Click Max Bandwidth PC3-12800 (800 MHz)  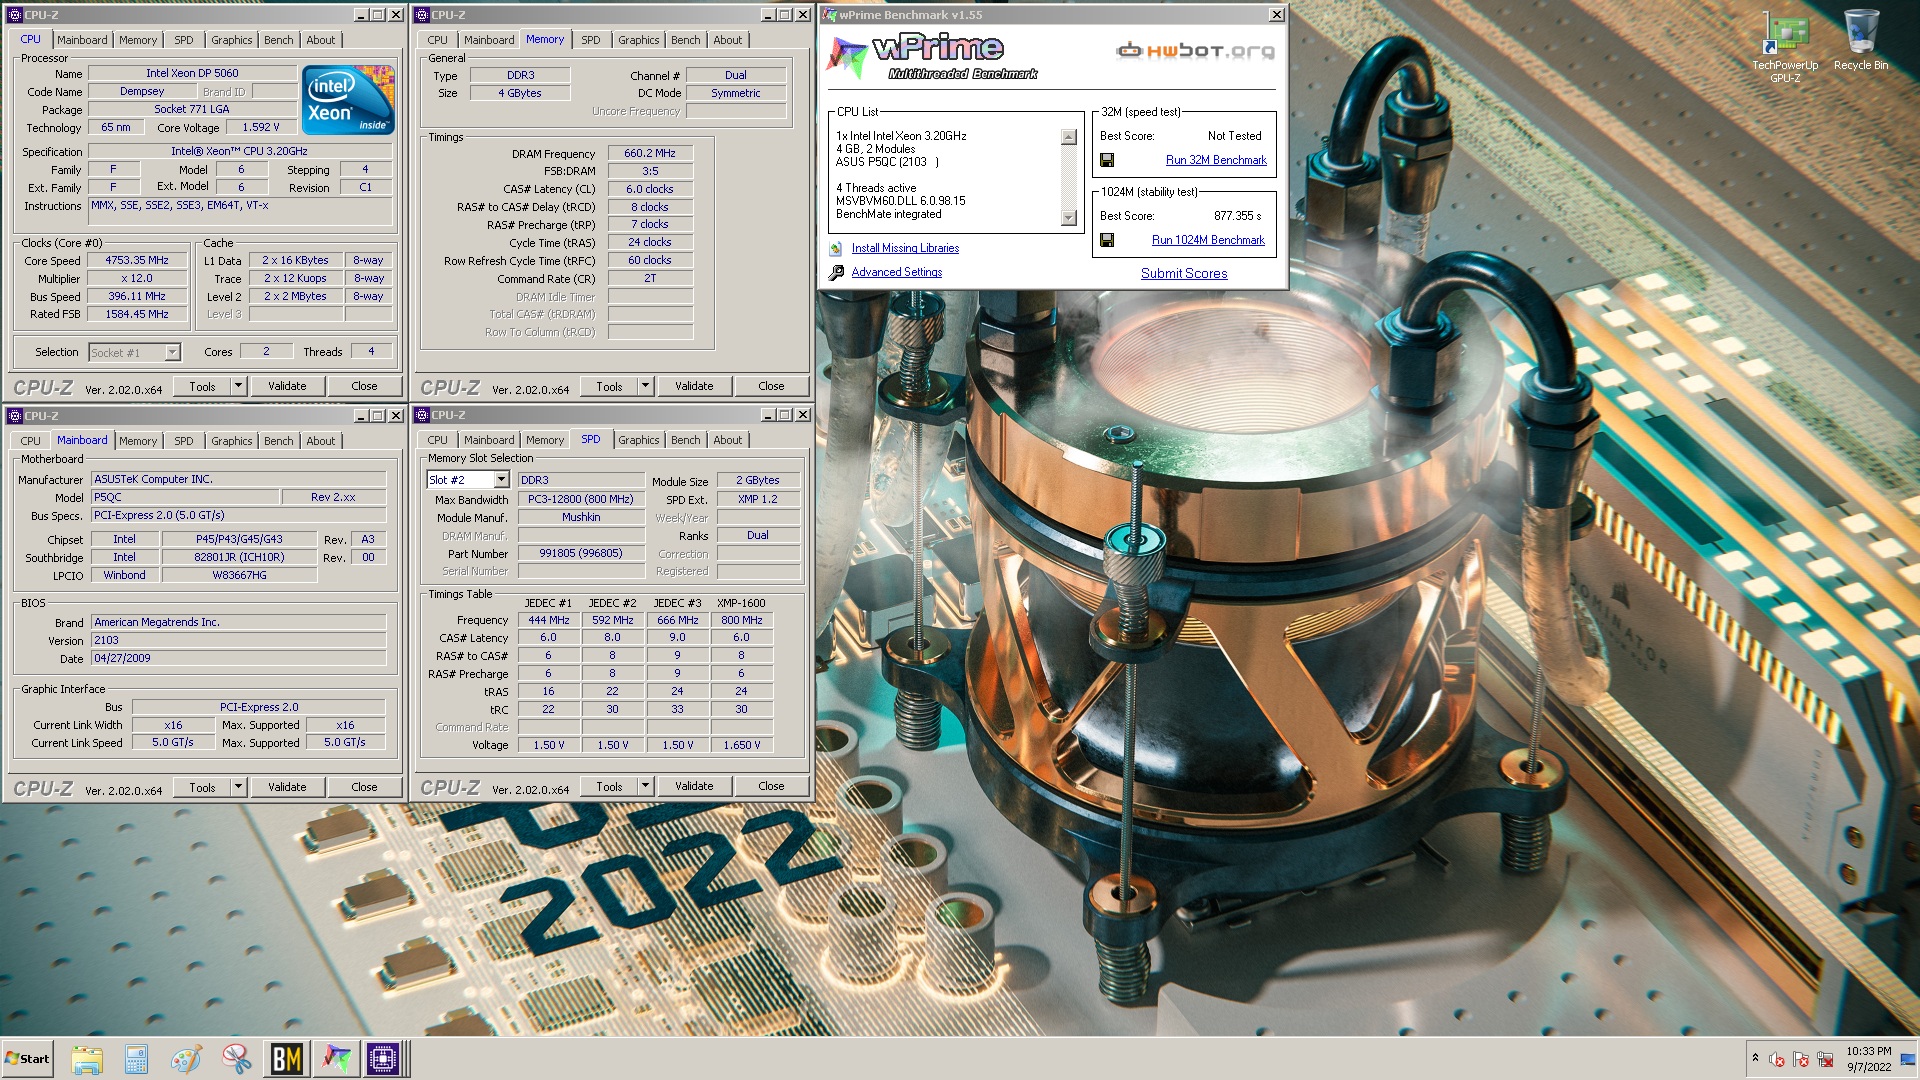point(581,499)
